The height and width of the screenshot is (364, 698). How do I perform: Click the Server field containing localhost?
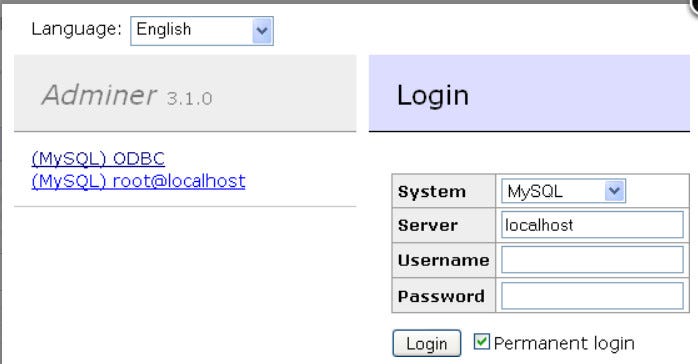click(x=592, y=225)
